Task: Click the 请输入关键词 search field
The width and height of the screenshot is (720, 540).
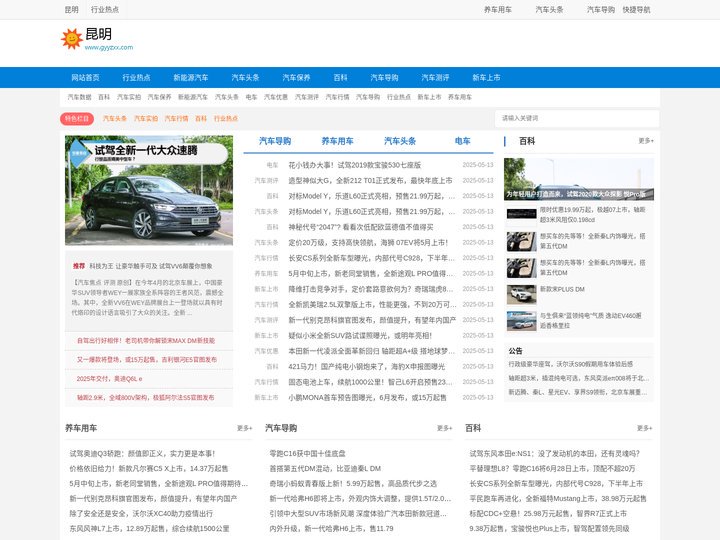Action: 577,118
